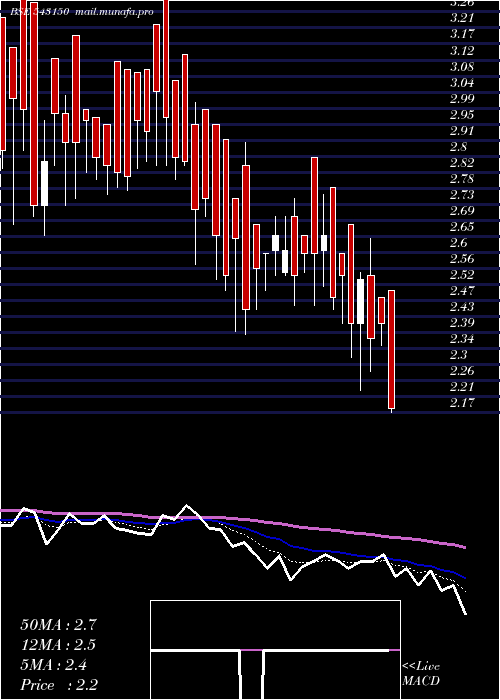Image resolution: width=500 pixels, height=700 pixels.
Task: Click the 2.21 price axis label
Action: (462, 387)
